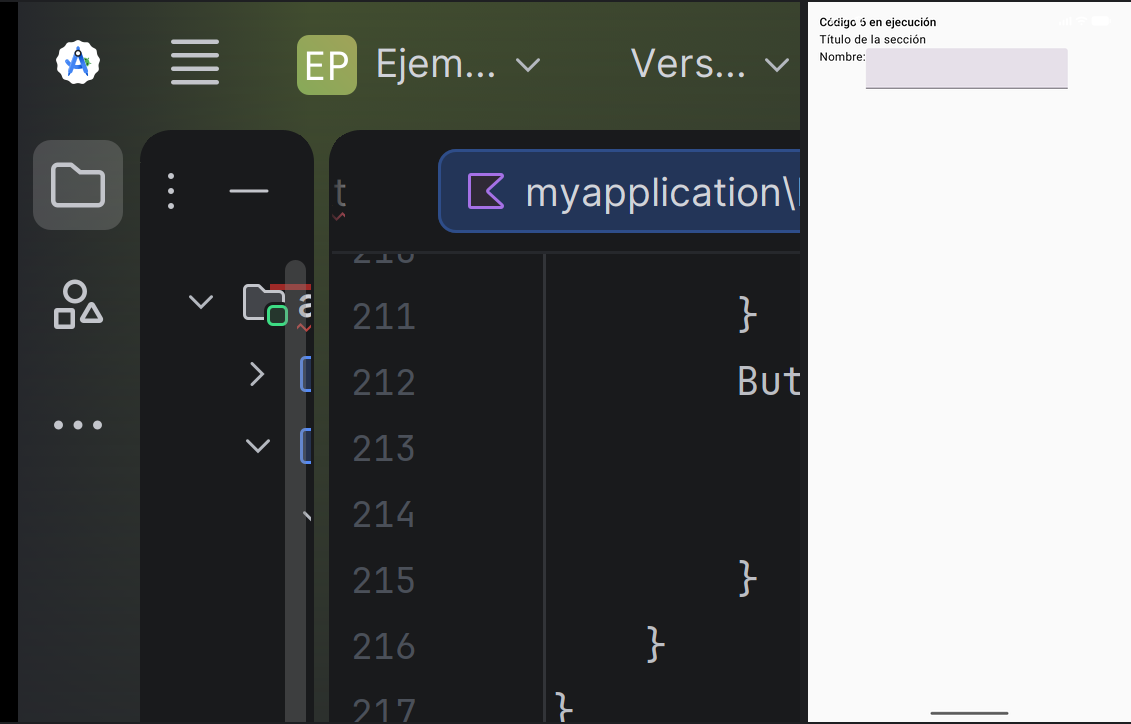
Task: Click the green EP project badge
Action: (x=327, y=65)
